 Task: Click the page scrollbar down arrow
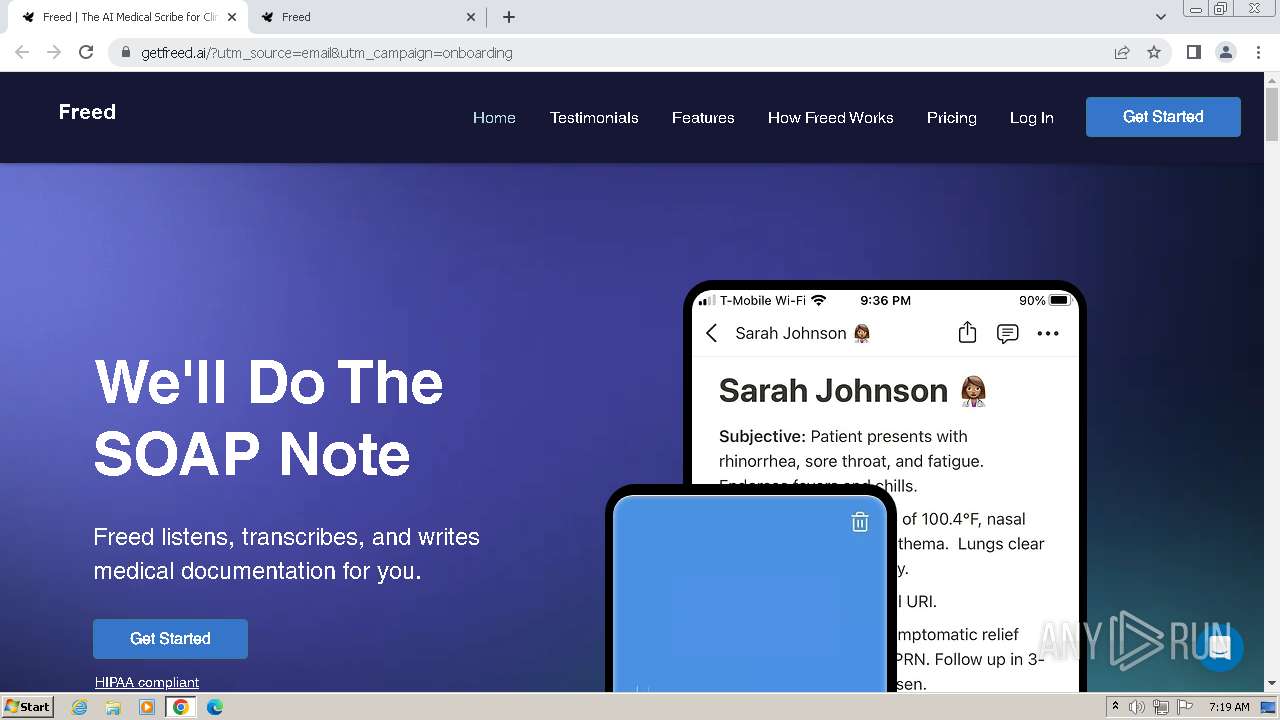pyautogui.click(x=1272, y=684)
